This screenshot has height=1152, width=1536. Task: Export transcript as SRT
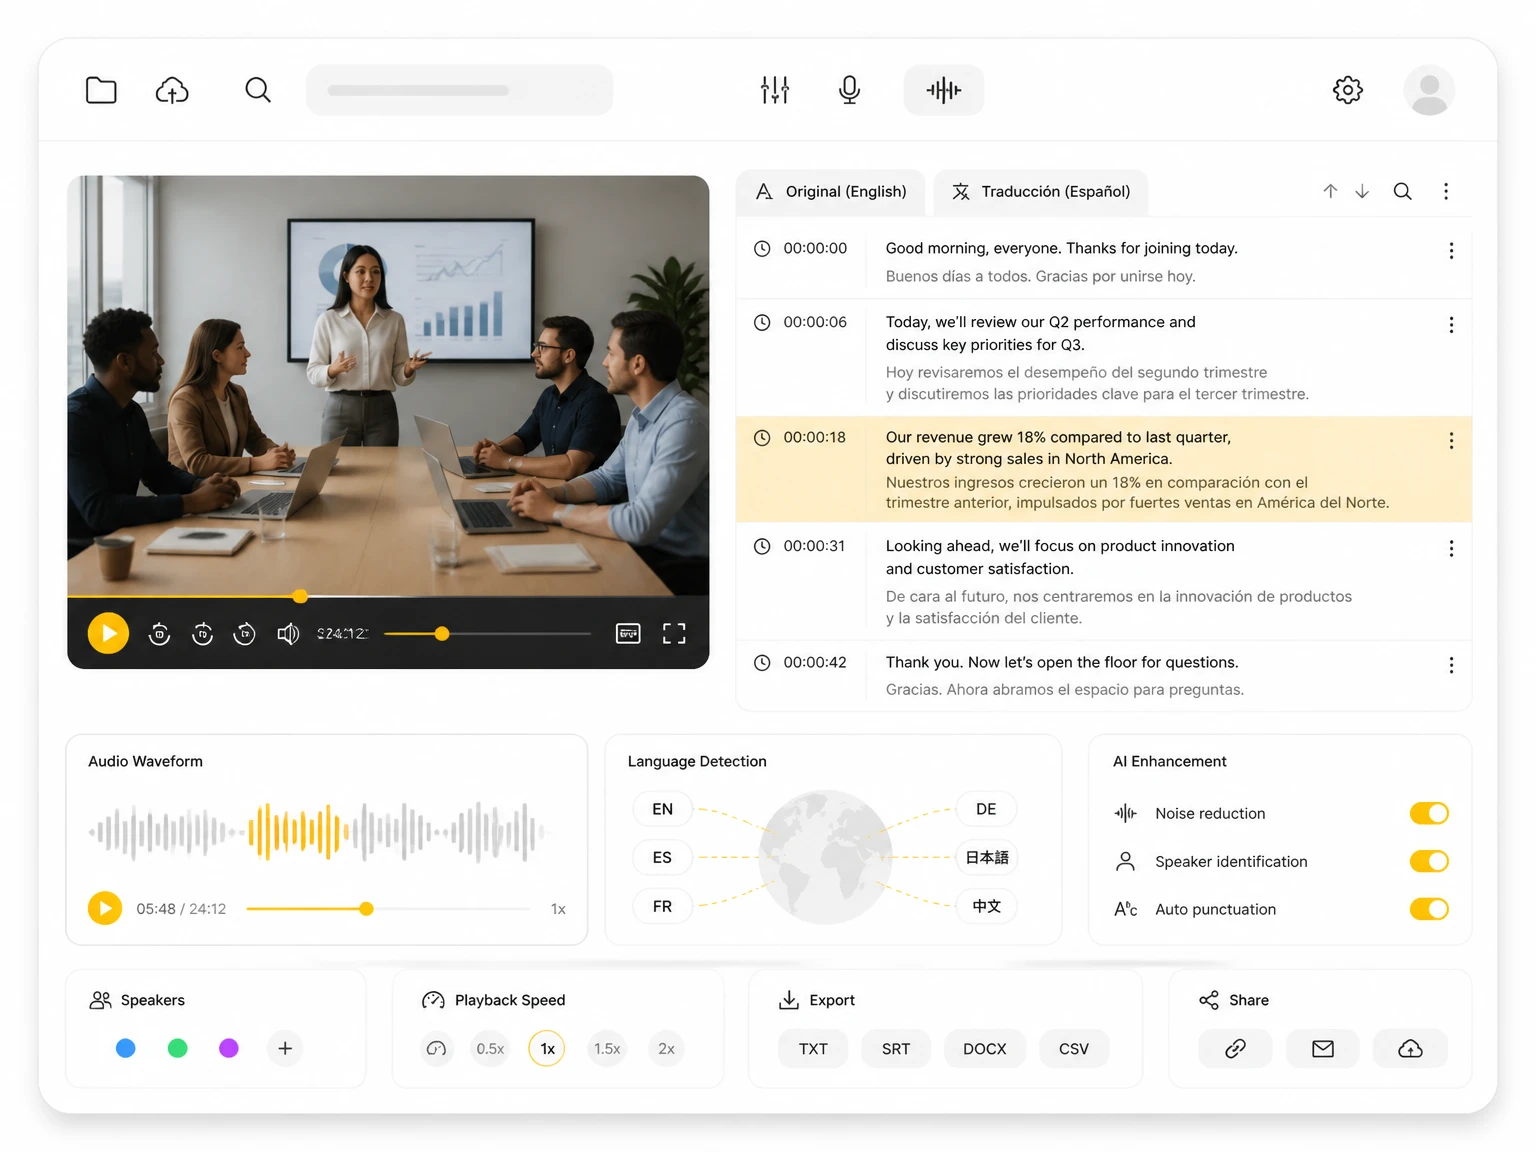click(896, 1048)
